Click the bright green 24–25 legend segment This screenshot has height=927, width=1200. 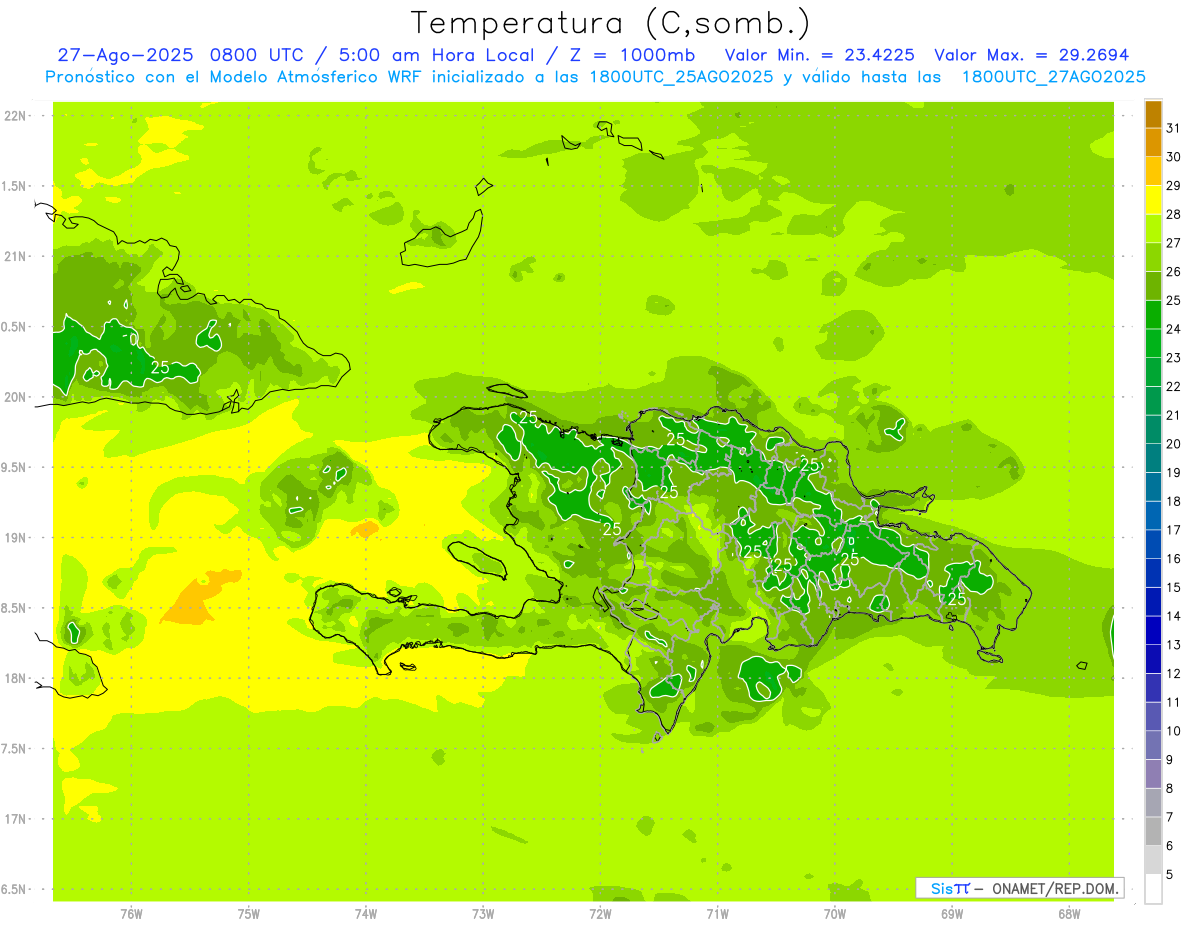pos(1153,315)
